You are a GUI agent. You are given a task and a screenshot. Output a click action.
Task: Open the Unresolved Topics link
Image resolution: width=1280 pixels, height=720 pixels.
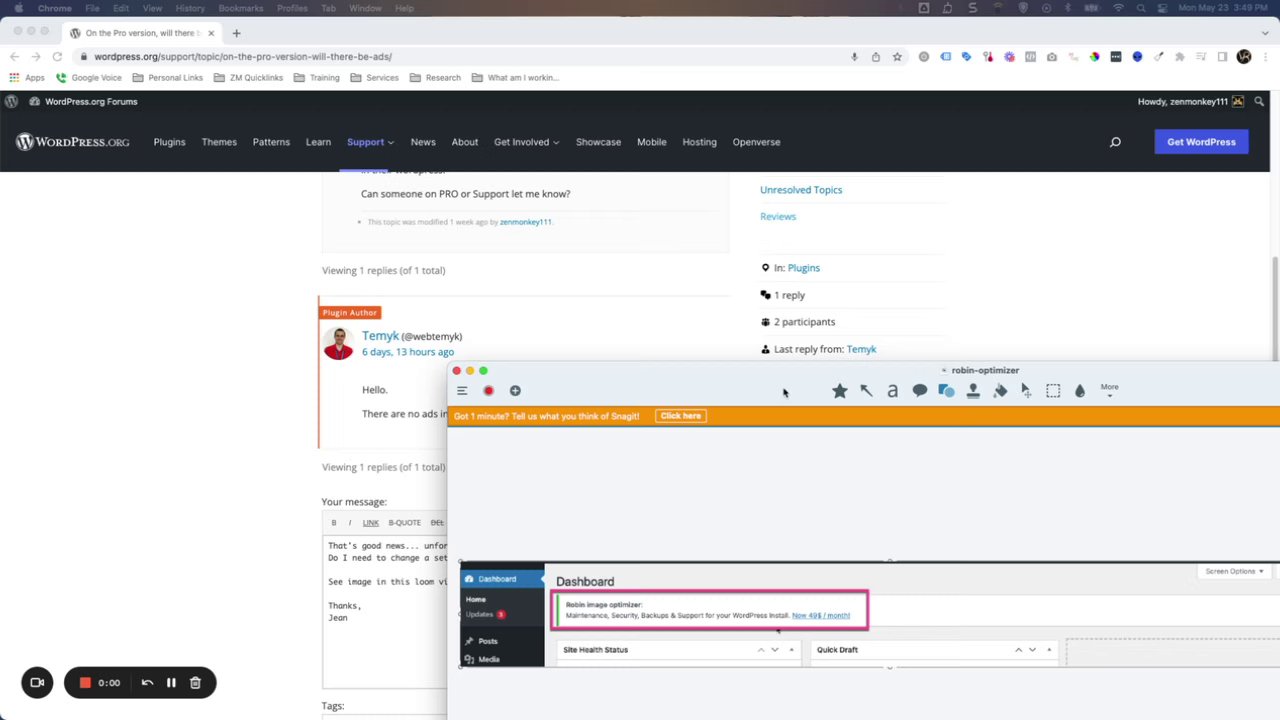click(801, 190)
